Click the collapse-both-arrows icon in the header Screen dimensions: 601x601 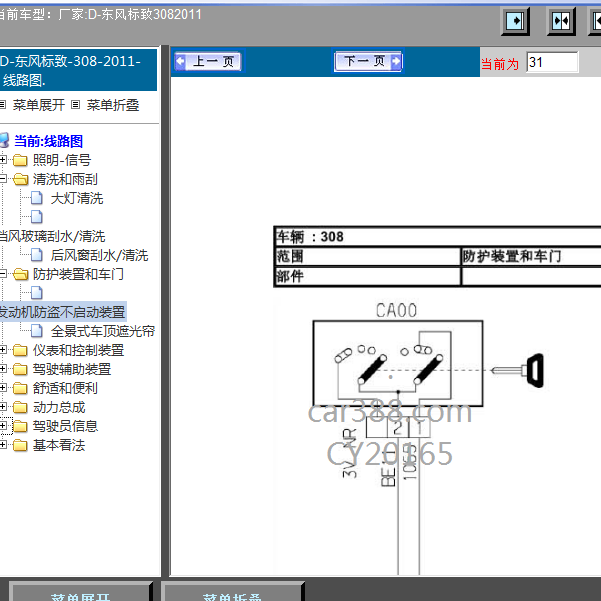(x=561, y=20)
